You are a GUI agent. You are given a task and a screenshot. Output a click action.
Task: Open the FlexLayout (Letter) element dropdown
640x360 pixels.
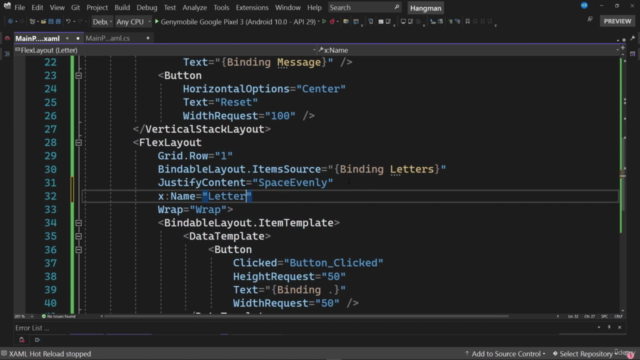[165, 50]
